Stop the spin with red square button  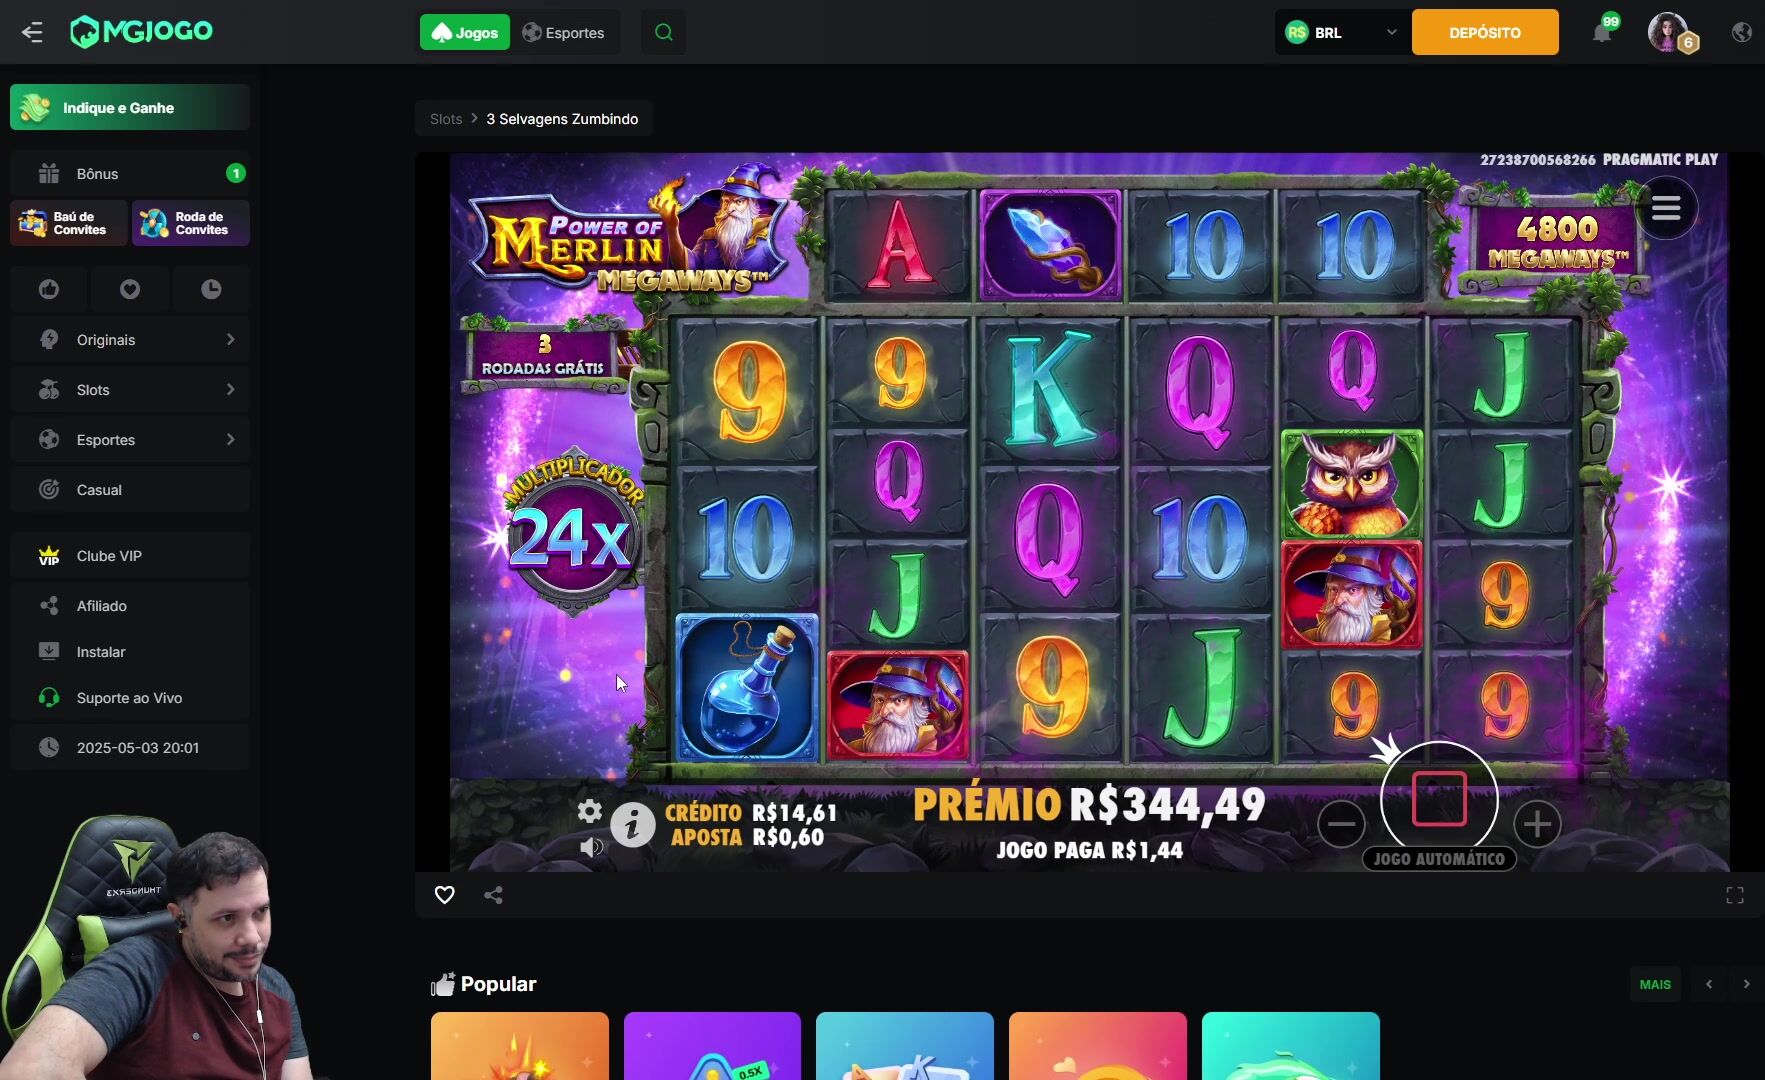1439,799
